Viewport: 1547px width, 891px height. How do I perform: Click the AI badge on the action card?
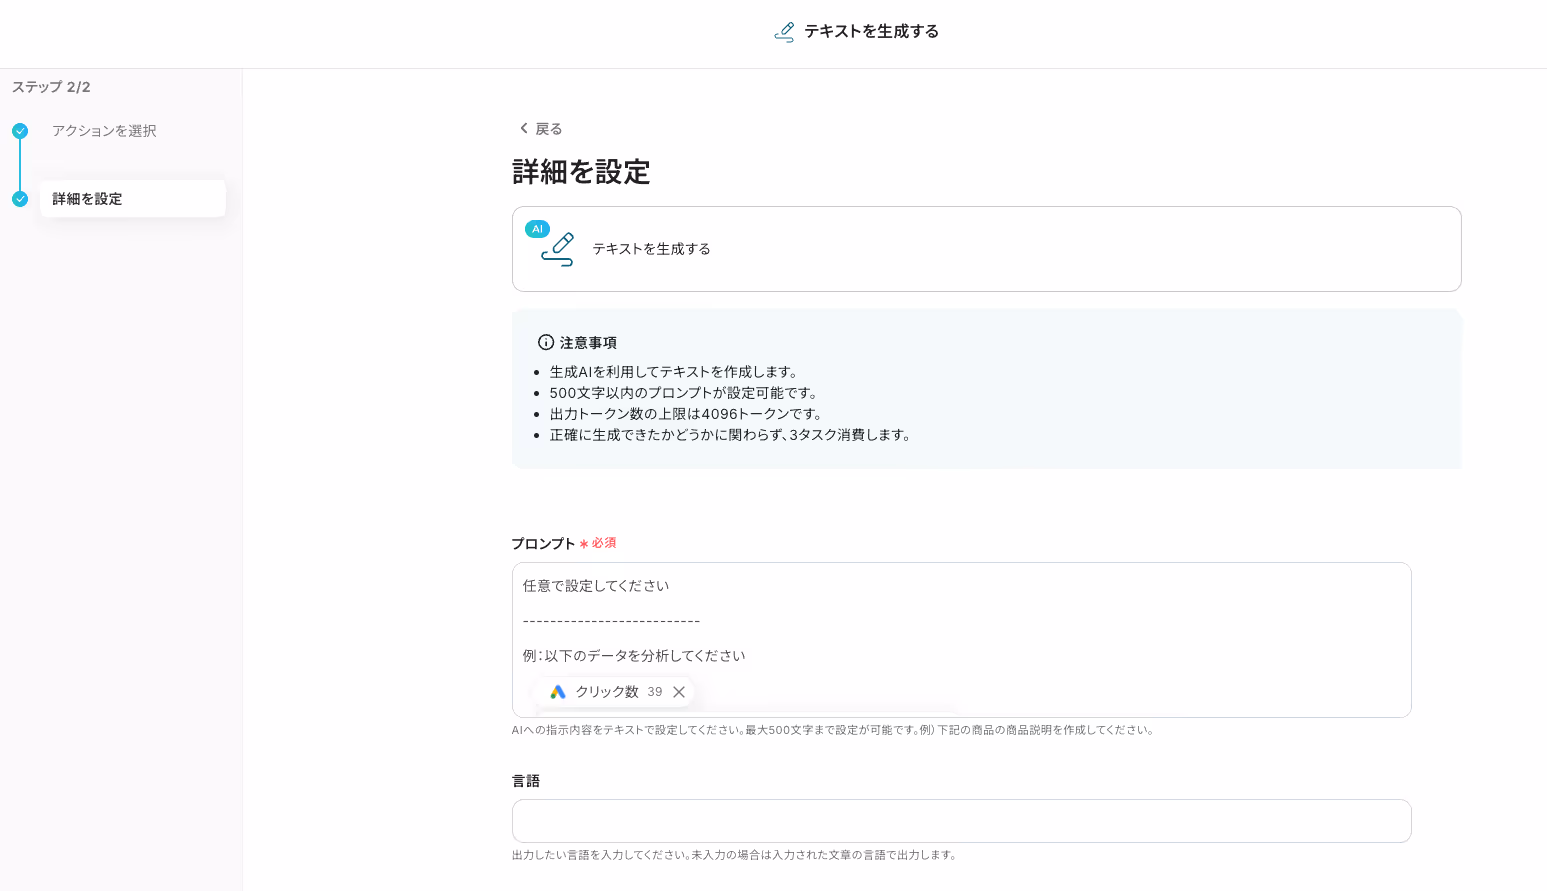(537, 229)
